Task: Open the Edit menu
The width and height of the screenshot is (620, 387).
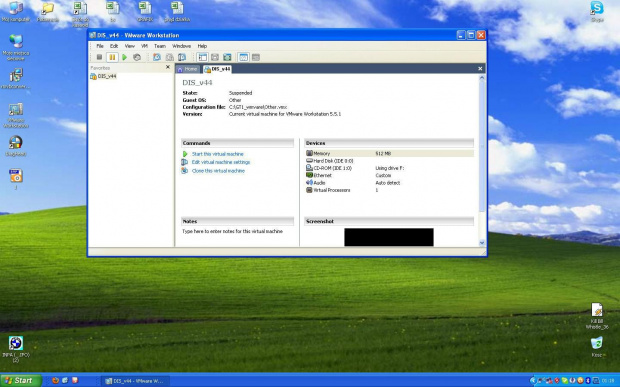Action: pyautogui.click(x=114, y=46)
